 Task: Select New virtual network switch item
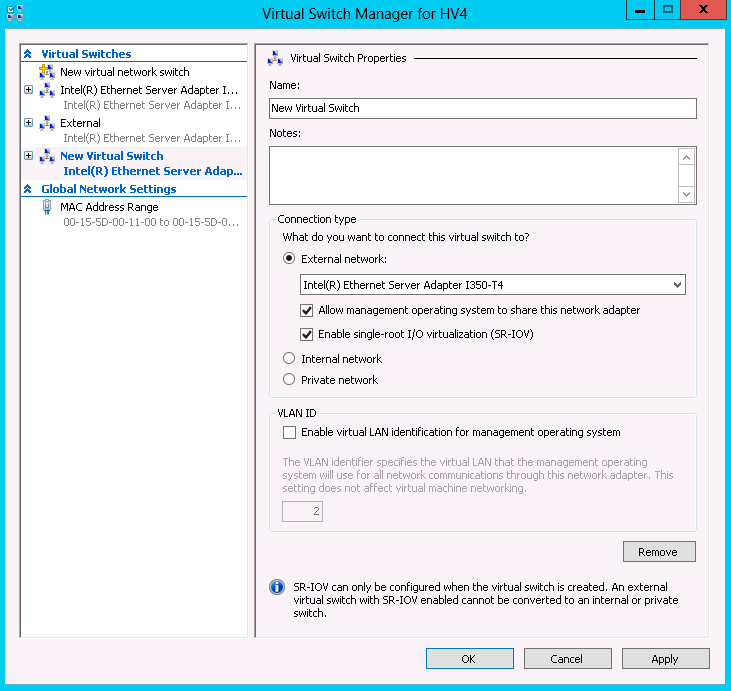click(x=124, y=72)
